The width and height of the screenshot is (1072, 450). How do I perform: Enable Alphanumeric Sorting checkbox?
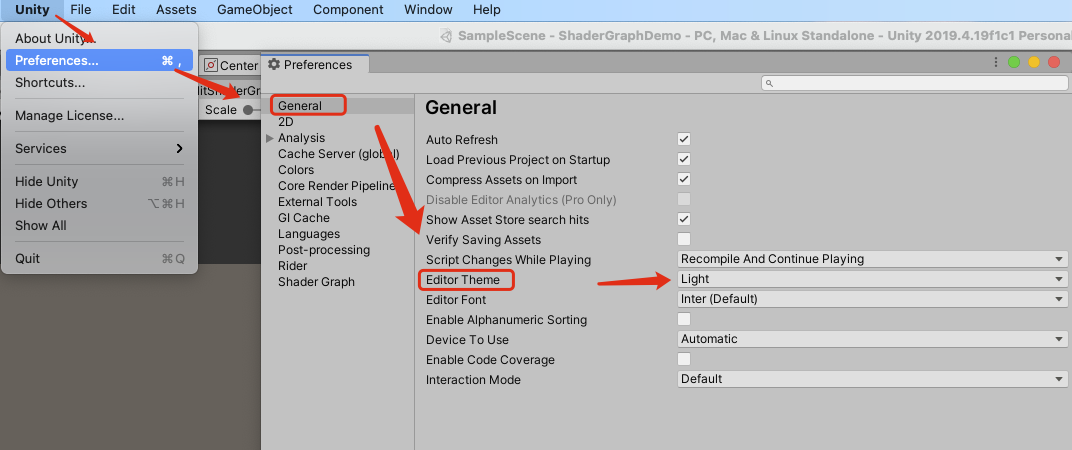click(x=684, y=319)
